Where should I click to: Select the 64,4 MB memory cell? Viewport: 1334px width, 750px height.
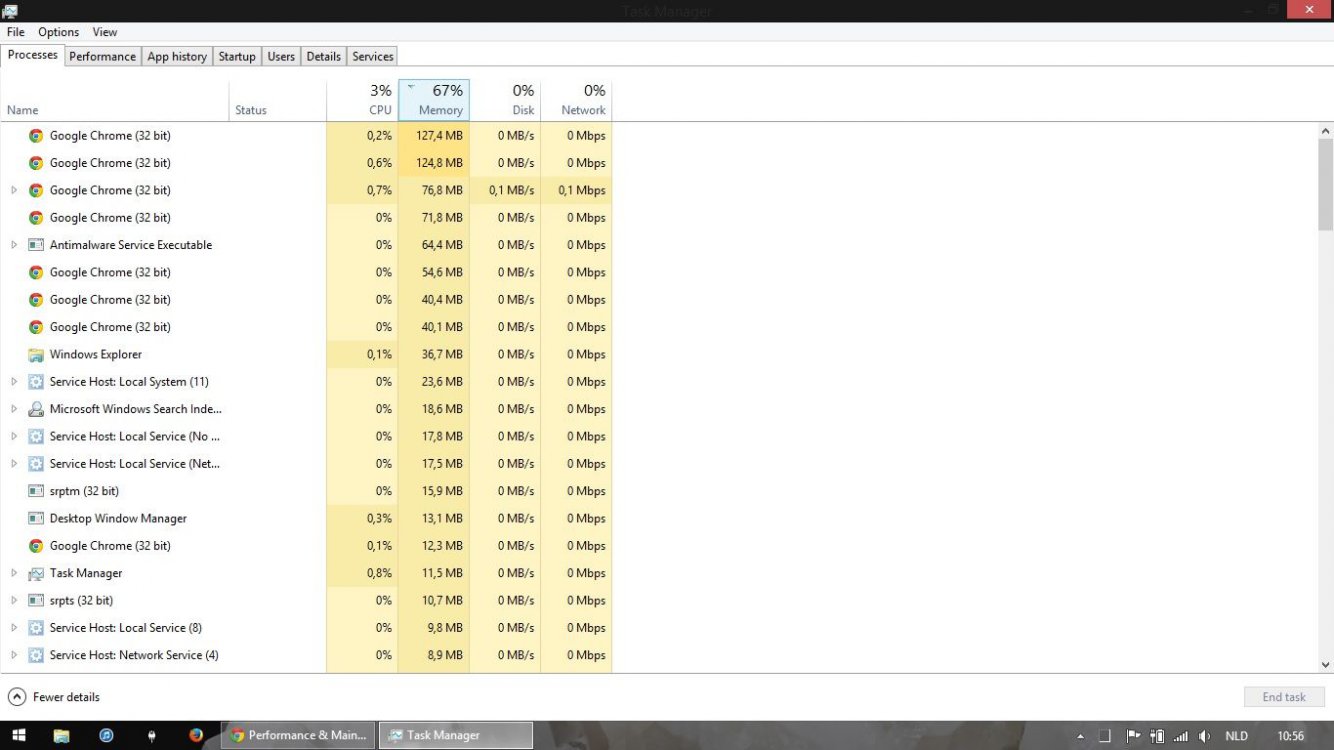coord(434,245)
